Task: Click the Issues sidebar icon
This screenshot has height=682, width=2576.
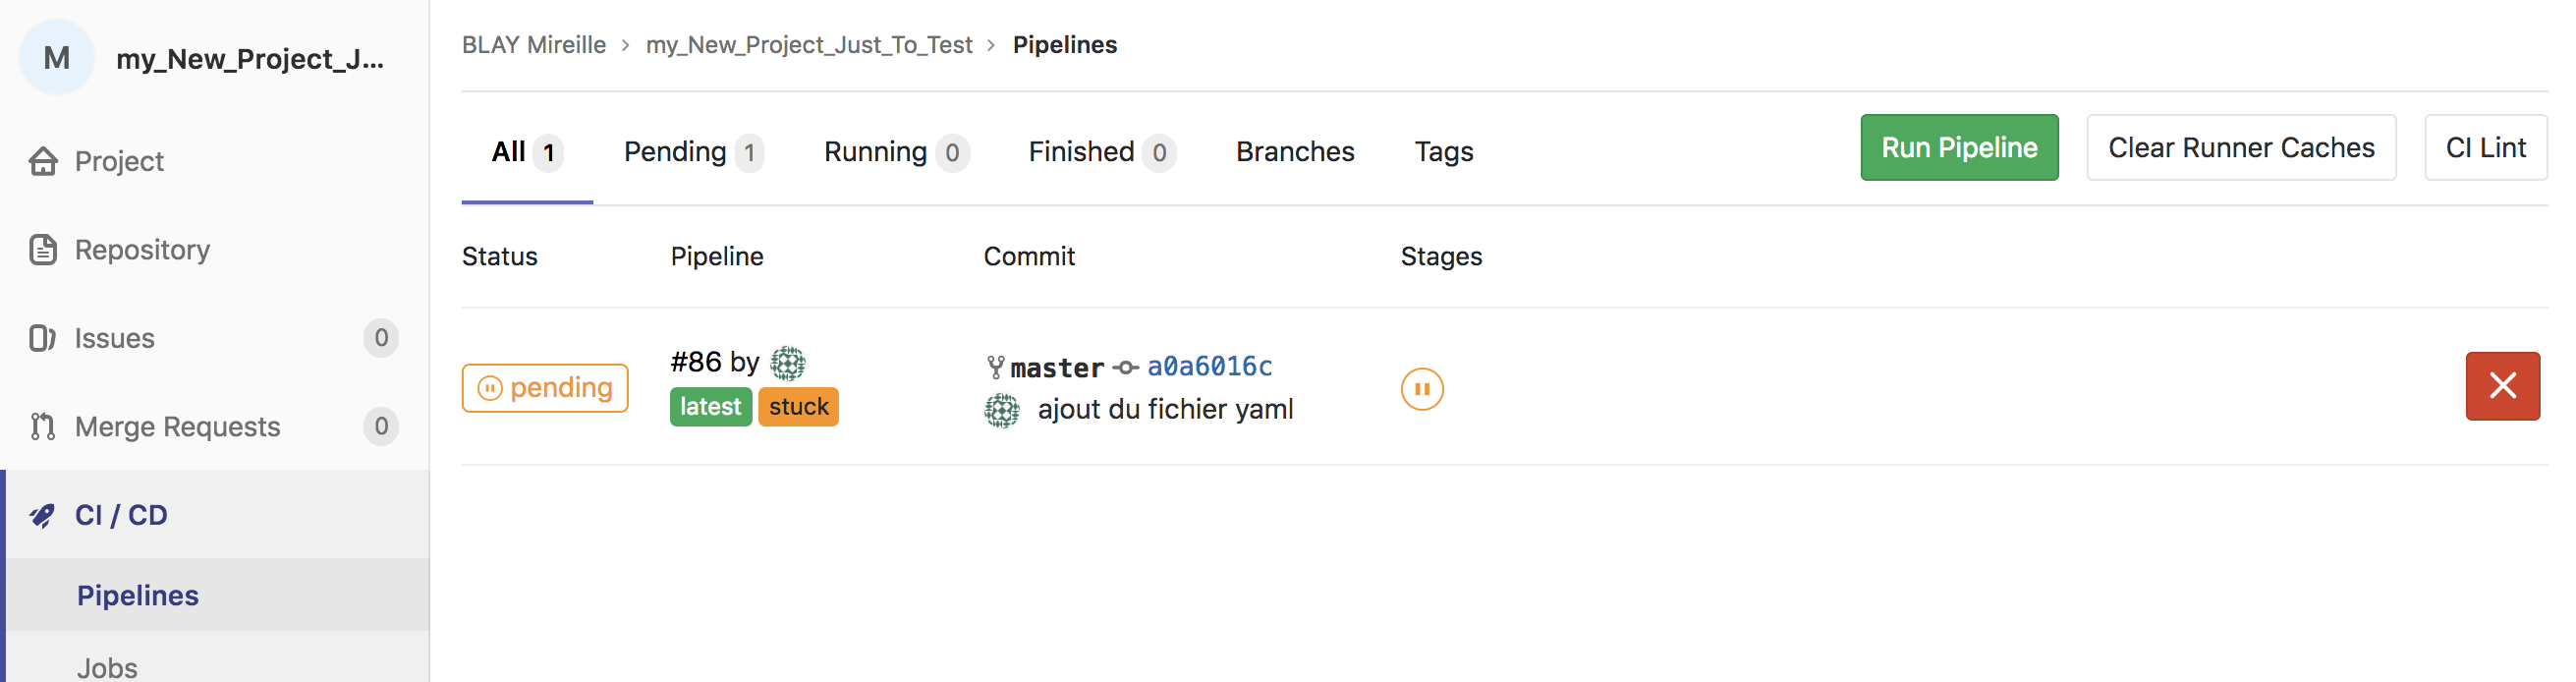Action: click(x=42, y=338)
